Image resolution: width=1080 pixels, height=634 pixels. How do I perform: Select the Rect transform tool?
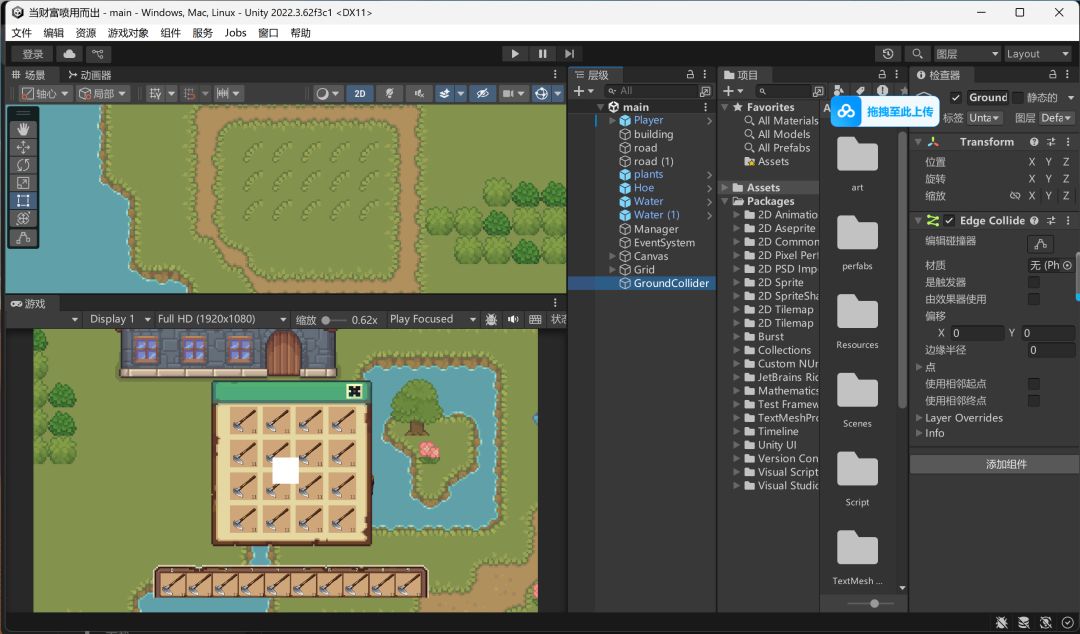coord(23,201)
